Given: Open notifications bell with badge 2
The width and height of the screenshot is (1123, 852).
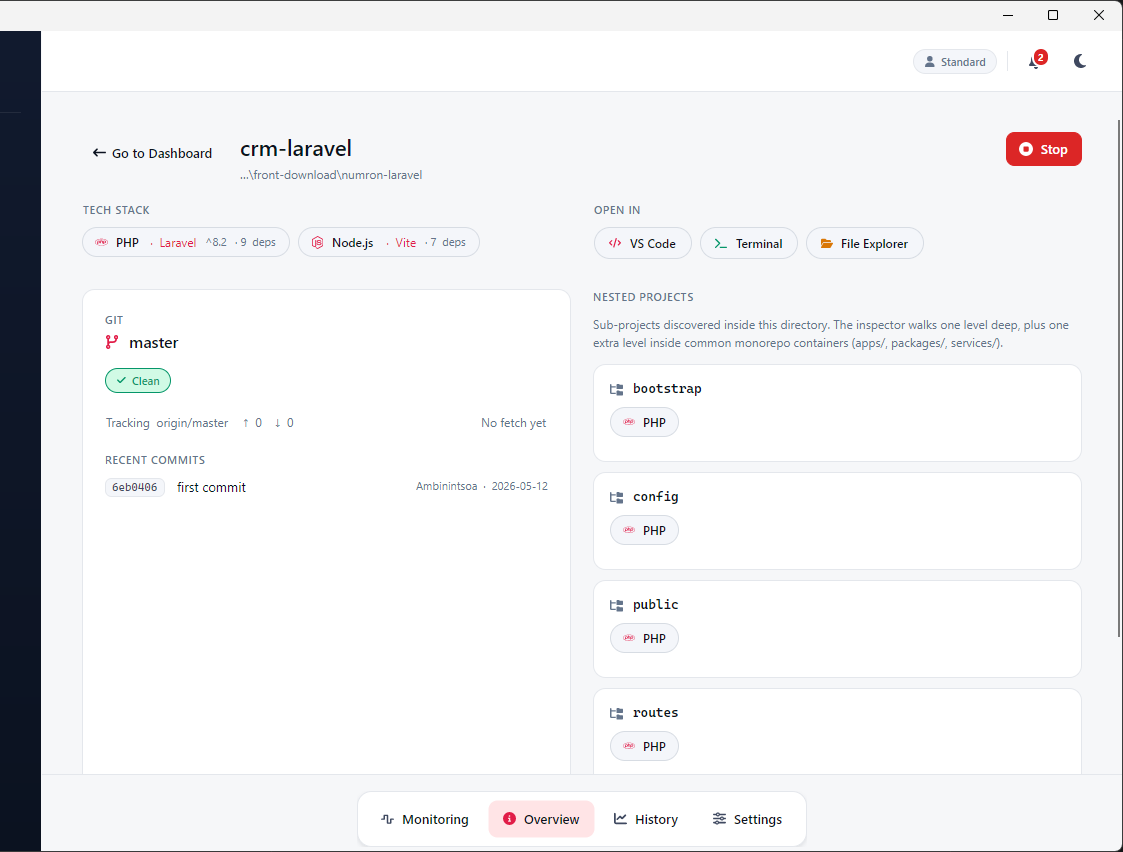Looking at the screenshot, I should tap(1036, 61).
